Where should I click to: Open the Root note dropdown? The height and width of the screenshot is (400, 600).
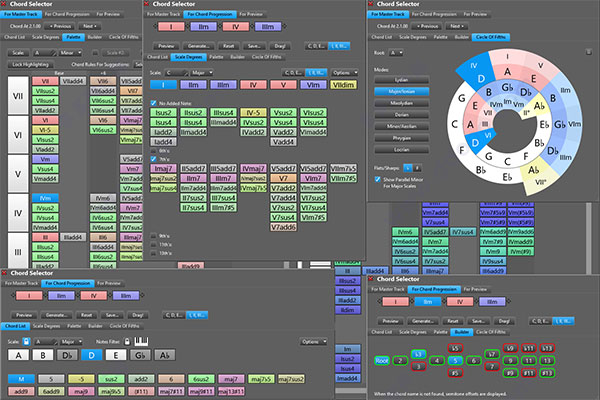pyautogui.click(x=396, y=53)
